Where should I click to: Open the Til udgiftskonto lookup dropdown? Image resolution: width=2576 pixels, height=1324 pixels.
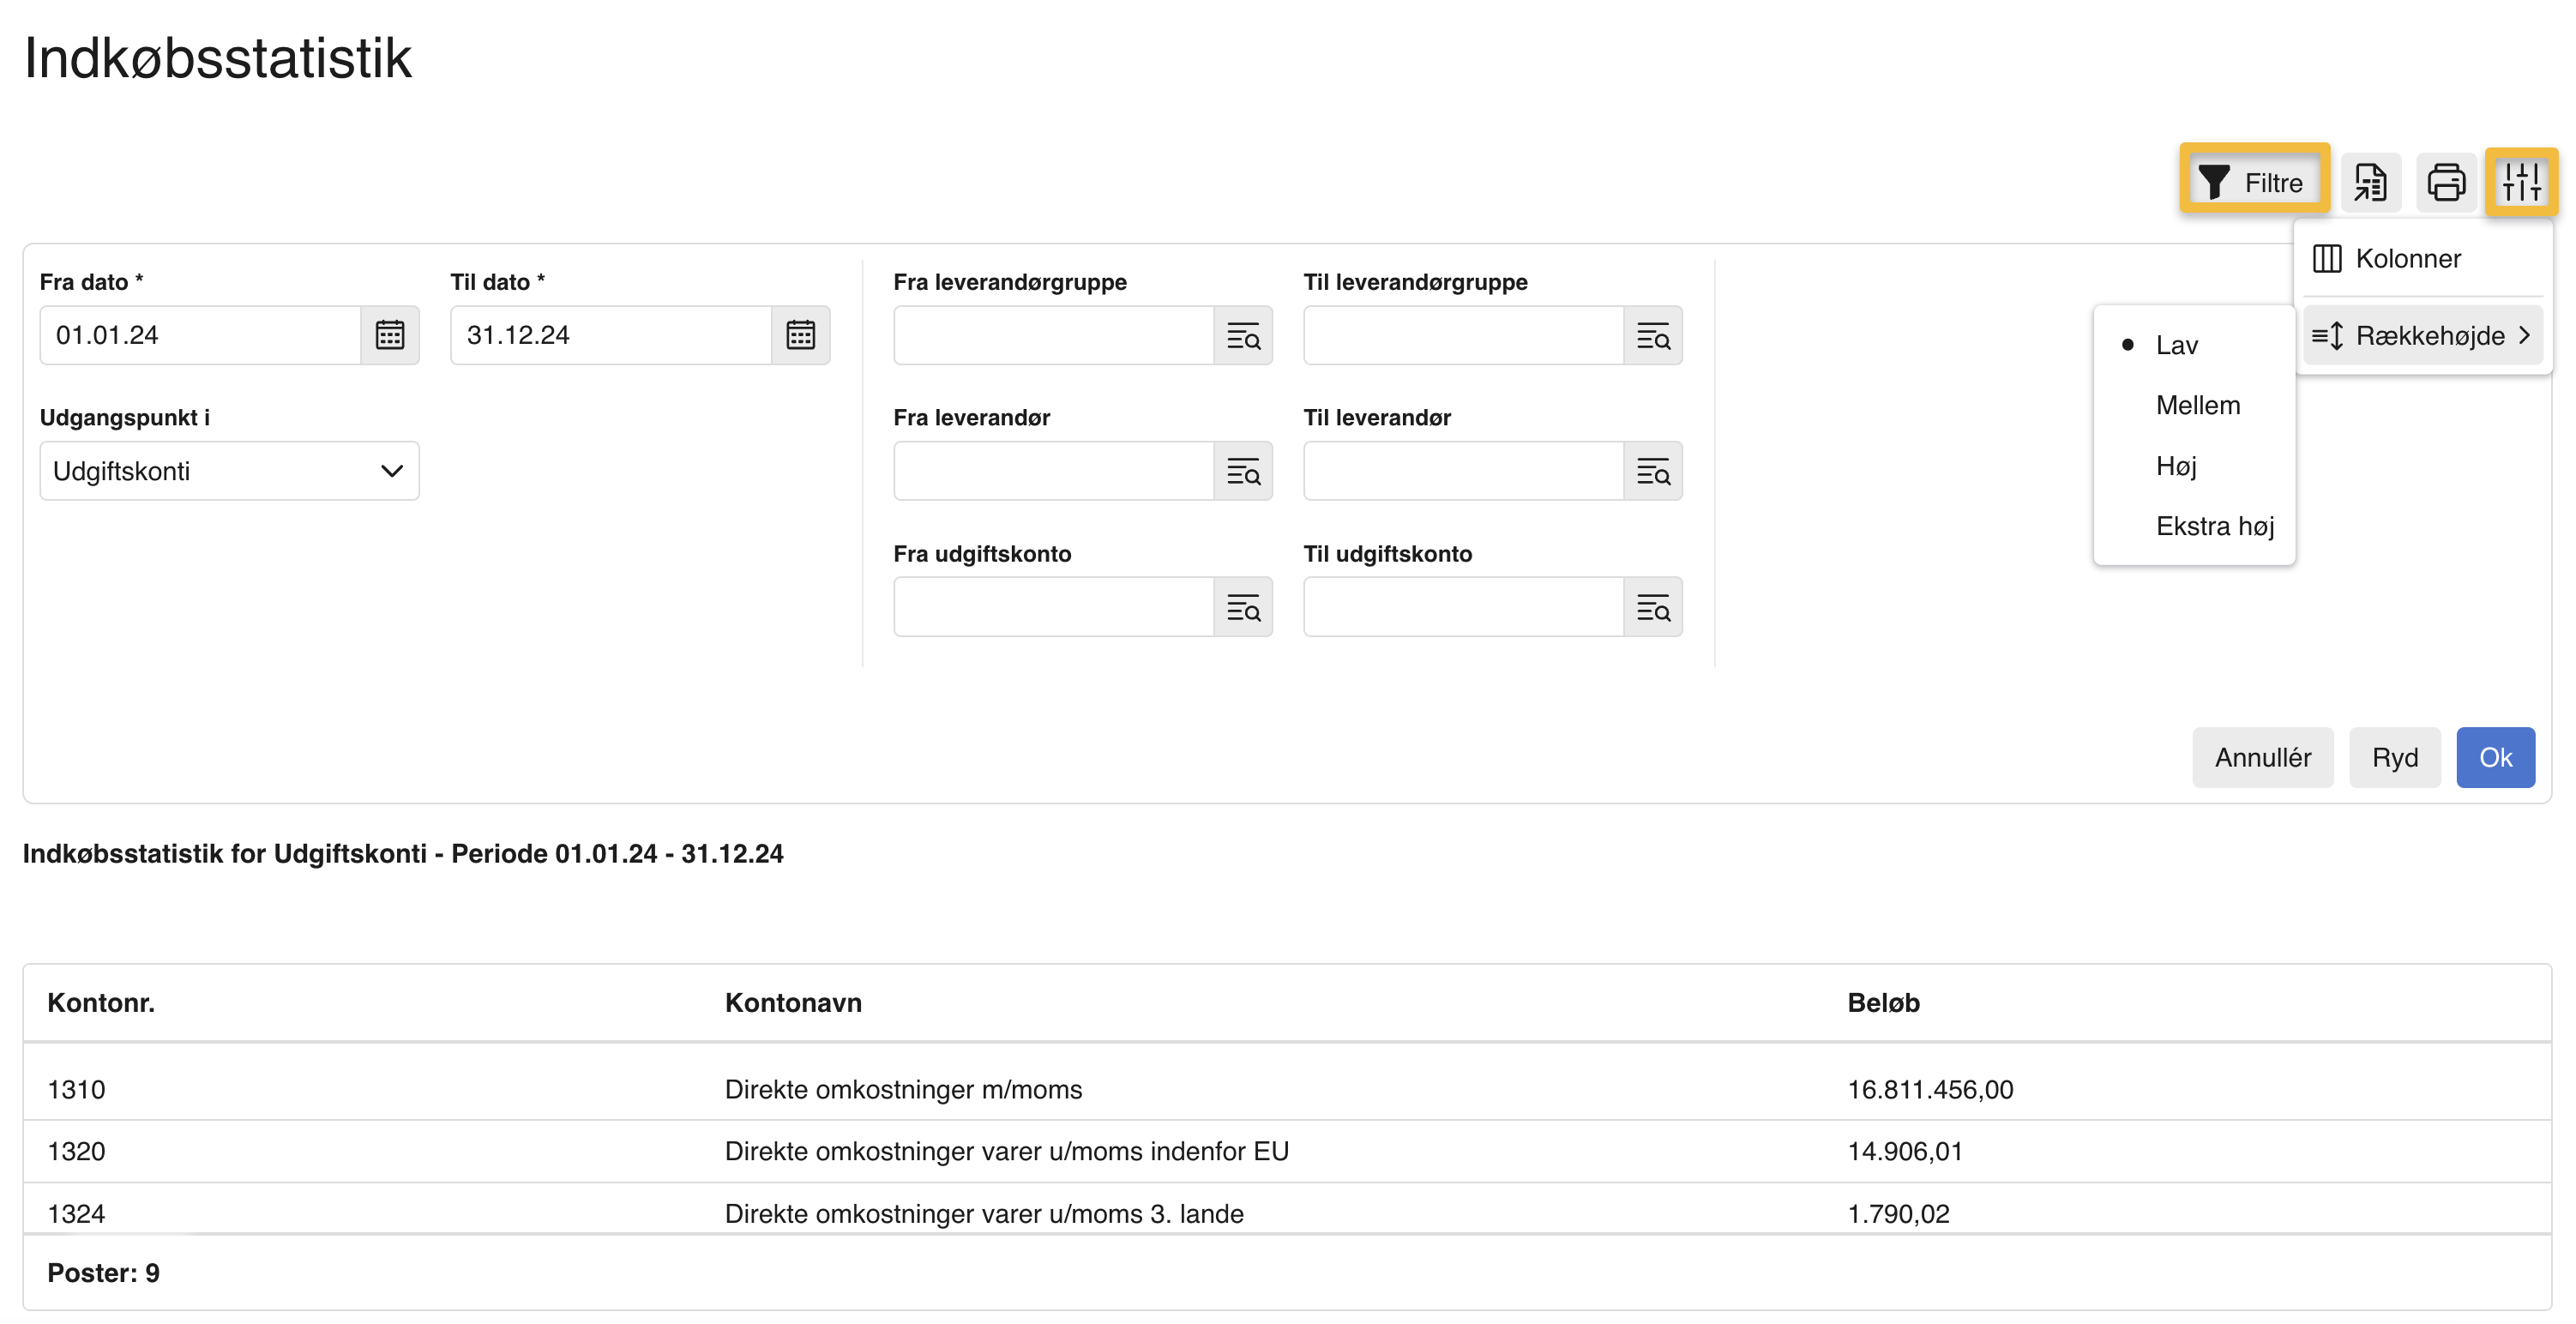click(x=1654, y=607)
